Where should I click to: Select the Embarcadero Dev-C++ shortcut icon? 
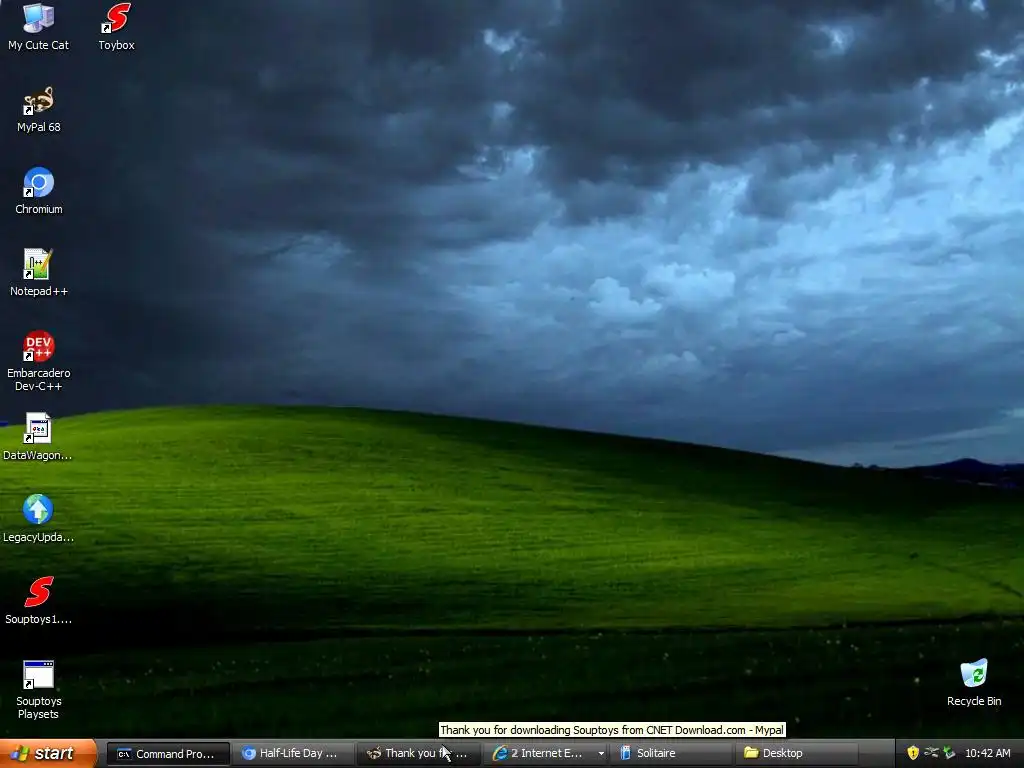[x=39, y=360]
